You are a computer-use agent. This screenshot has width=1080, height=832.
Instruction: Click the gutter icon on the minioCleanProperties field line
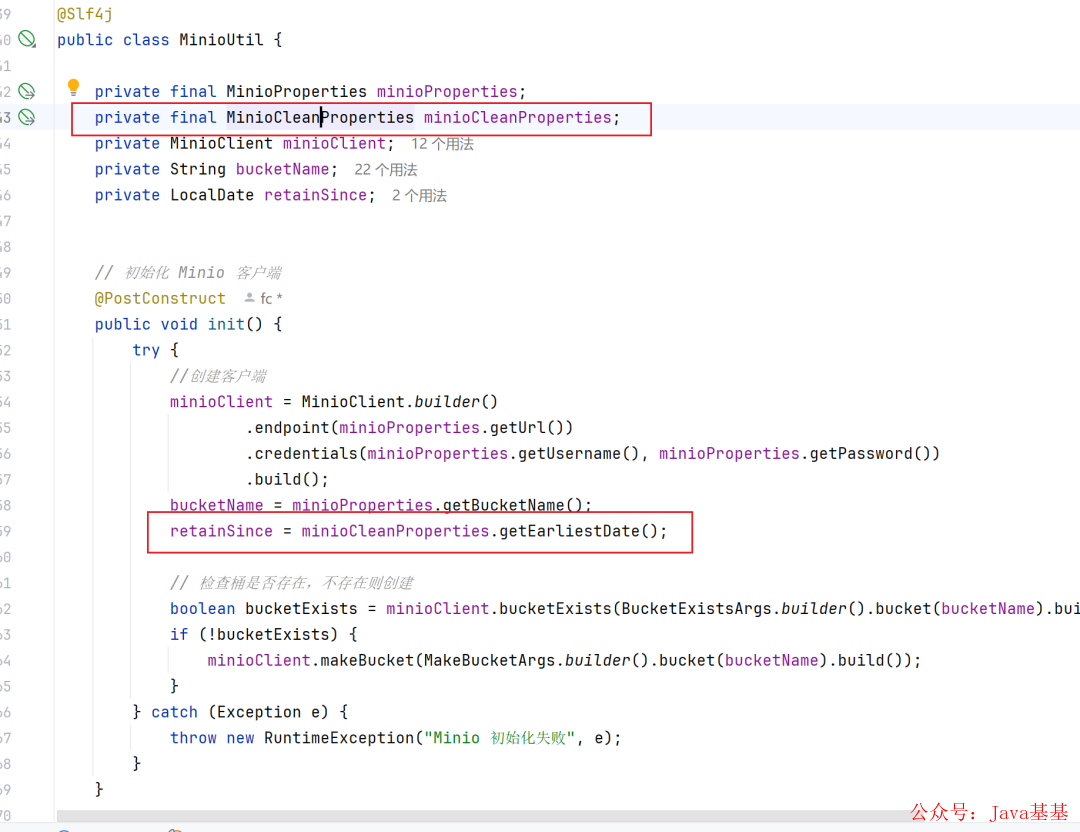27,117
